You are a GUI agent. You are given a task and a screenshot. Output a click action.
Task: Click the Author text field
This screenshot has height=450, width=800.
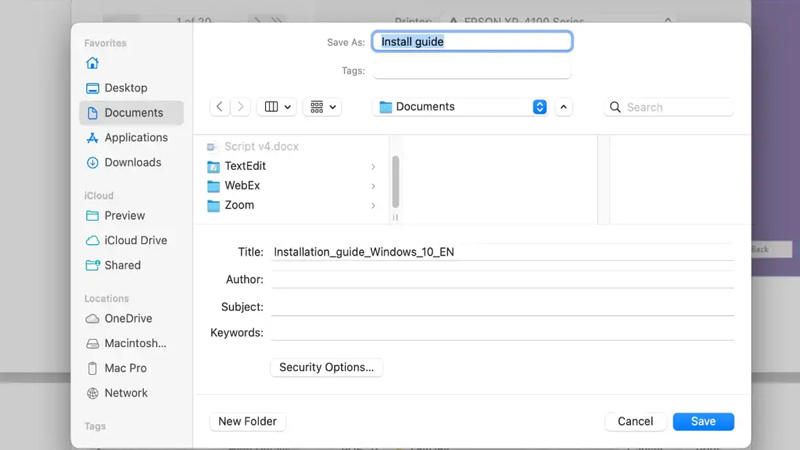point(502,280)
